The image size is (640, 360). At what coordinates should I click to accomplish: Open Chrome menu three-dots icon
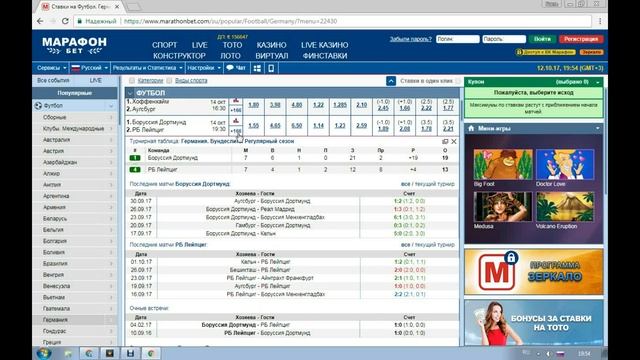click(600, 21)
